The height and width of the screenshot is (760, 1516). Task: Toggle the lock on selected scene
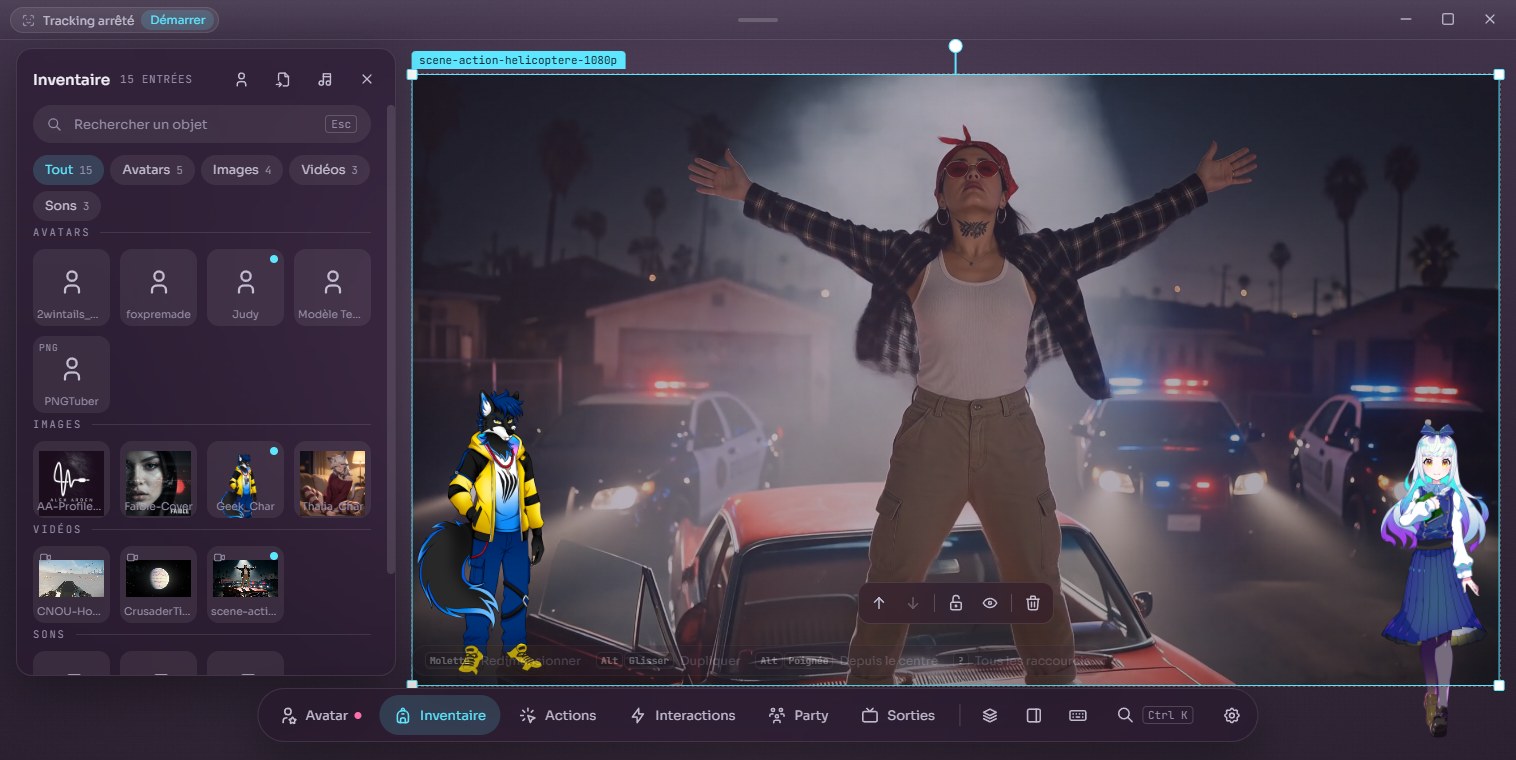pos(956,603)
